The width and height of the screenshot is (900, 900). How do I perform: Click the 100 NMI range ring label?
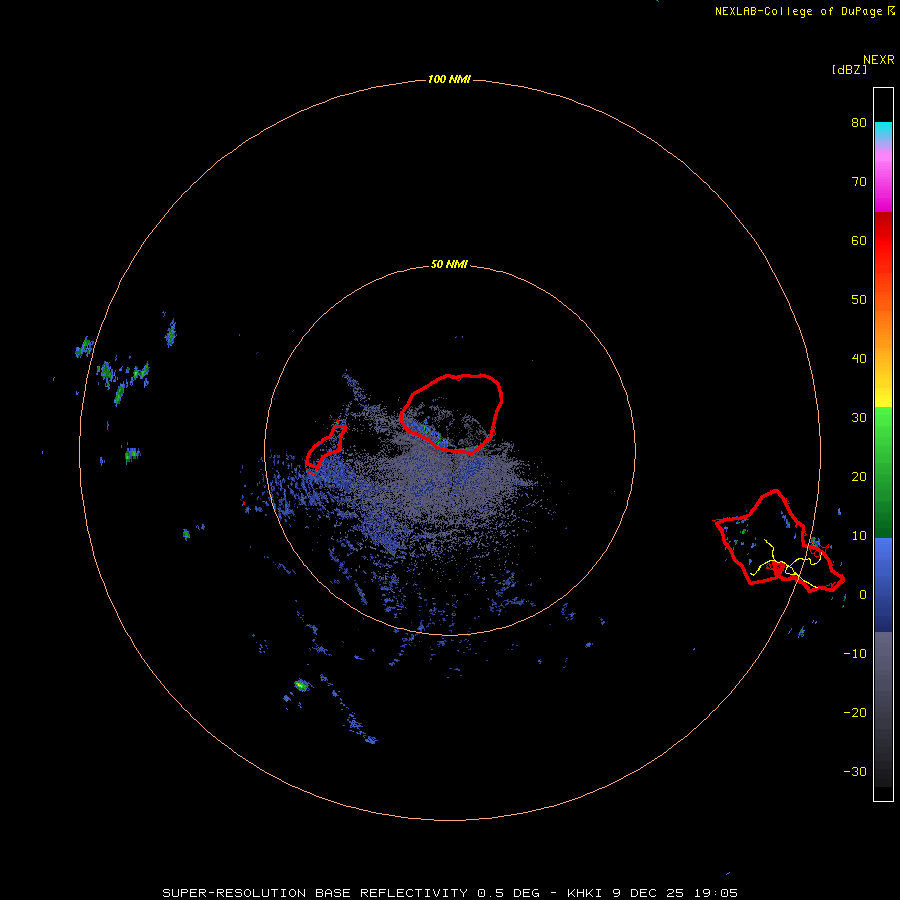coord(449,79)
